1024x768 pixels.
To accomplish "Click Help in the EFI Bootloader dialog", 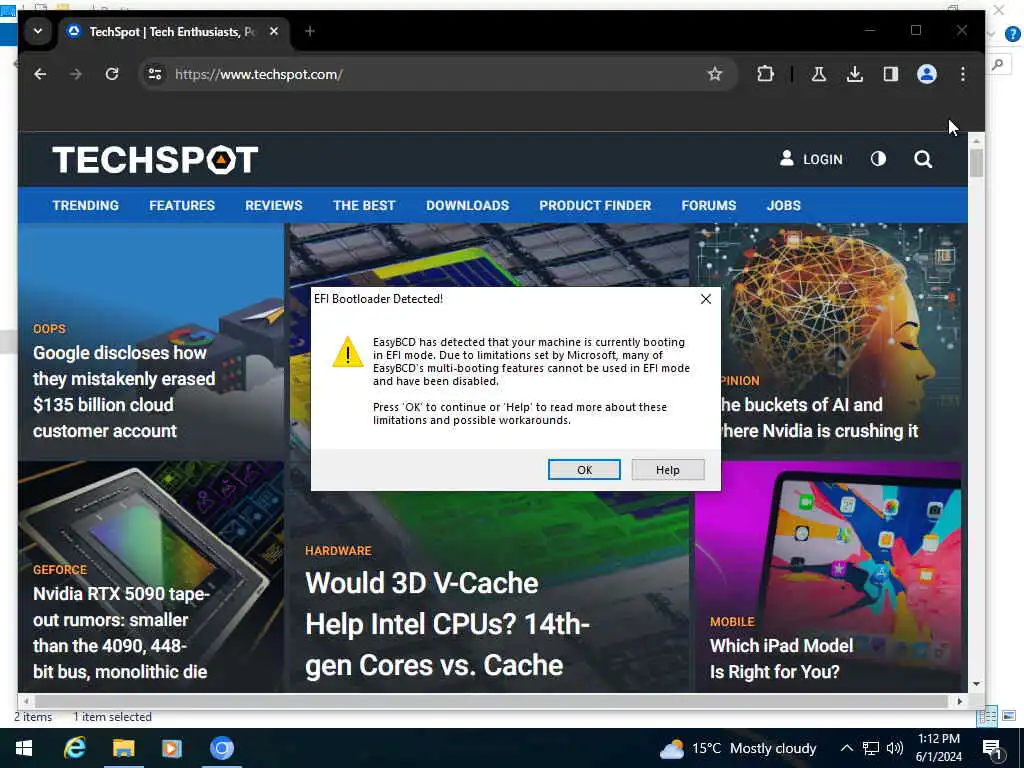I will click(x=667, y=470).
